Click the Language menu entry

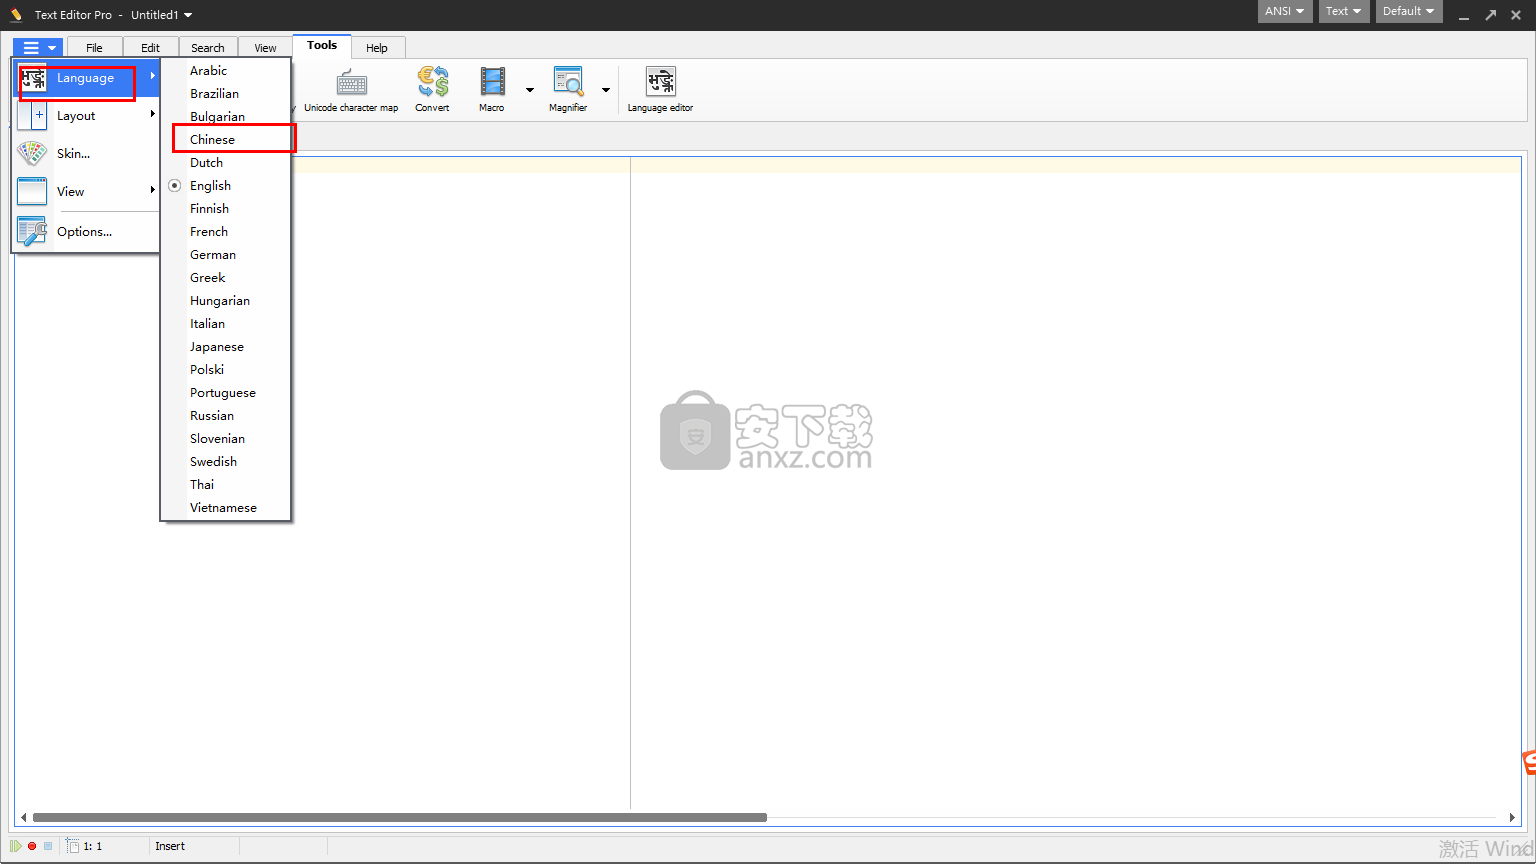pyautogui.click(x=86, y=78)
